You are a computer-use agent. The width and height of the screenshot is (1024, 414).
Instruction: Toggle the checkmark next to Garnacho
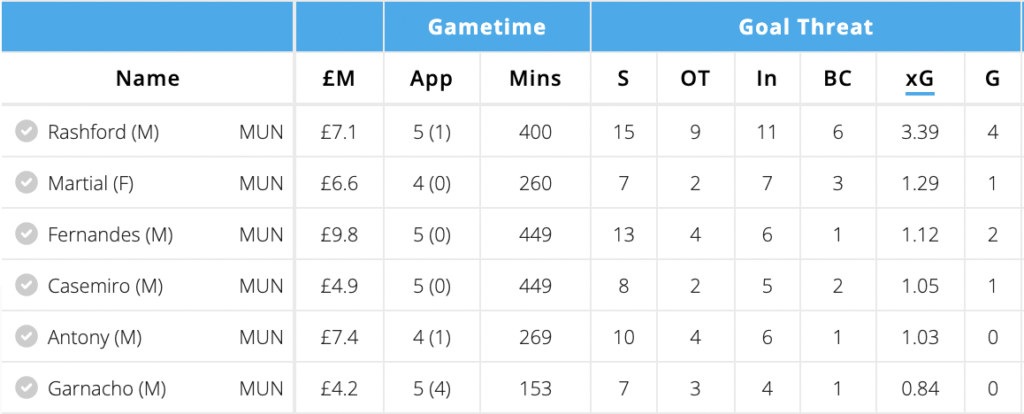point(27,389)
